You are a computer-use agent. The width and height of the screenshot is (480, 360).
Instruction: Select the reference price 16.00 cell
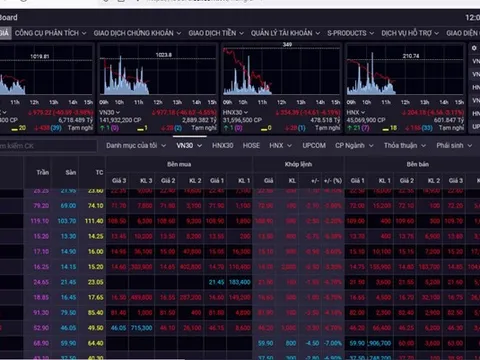96,252
